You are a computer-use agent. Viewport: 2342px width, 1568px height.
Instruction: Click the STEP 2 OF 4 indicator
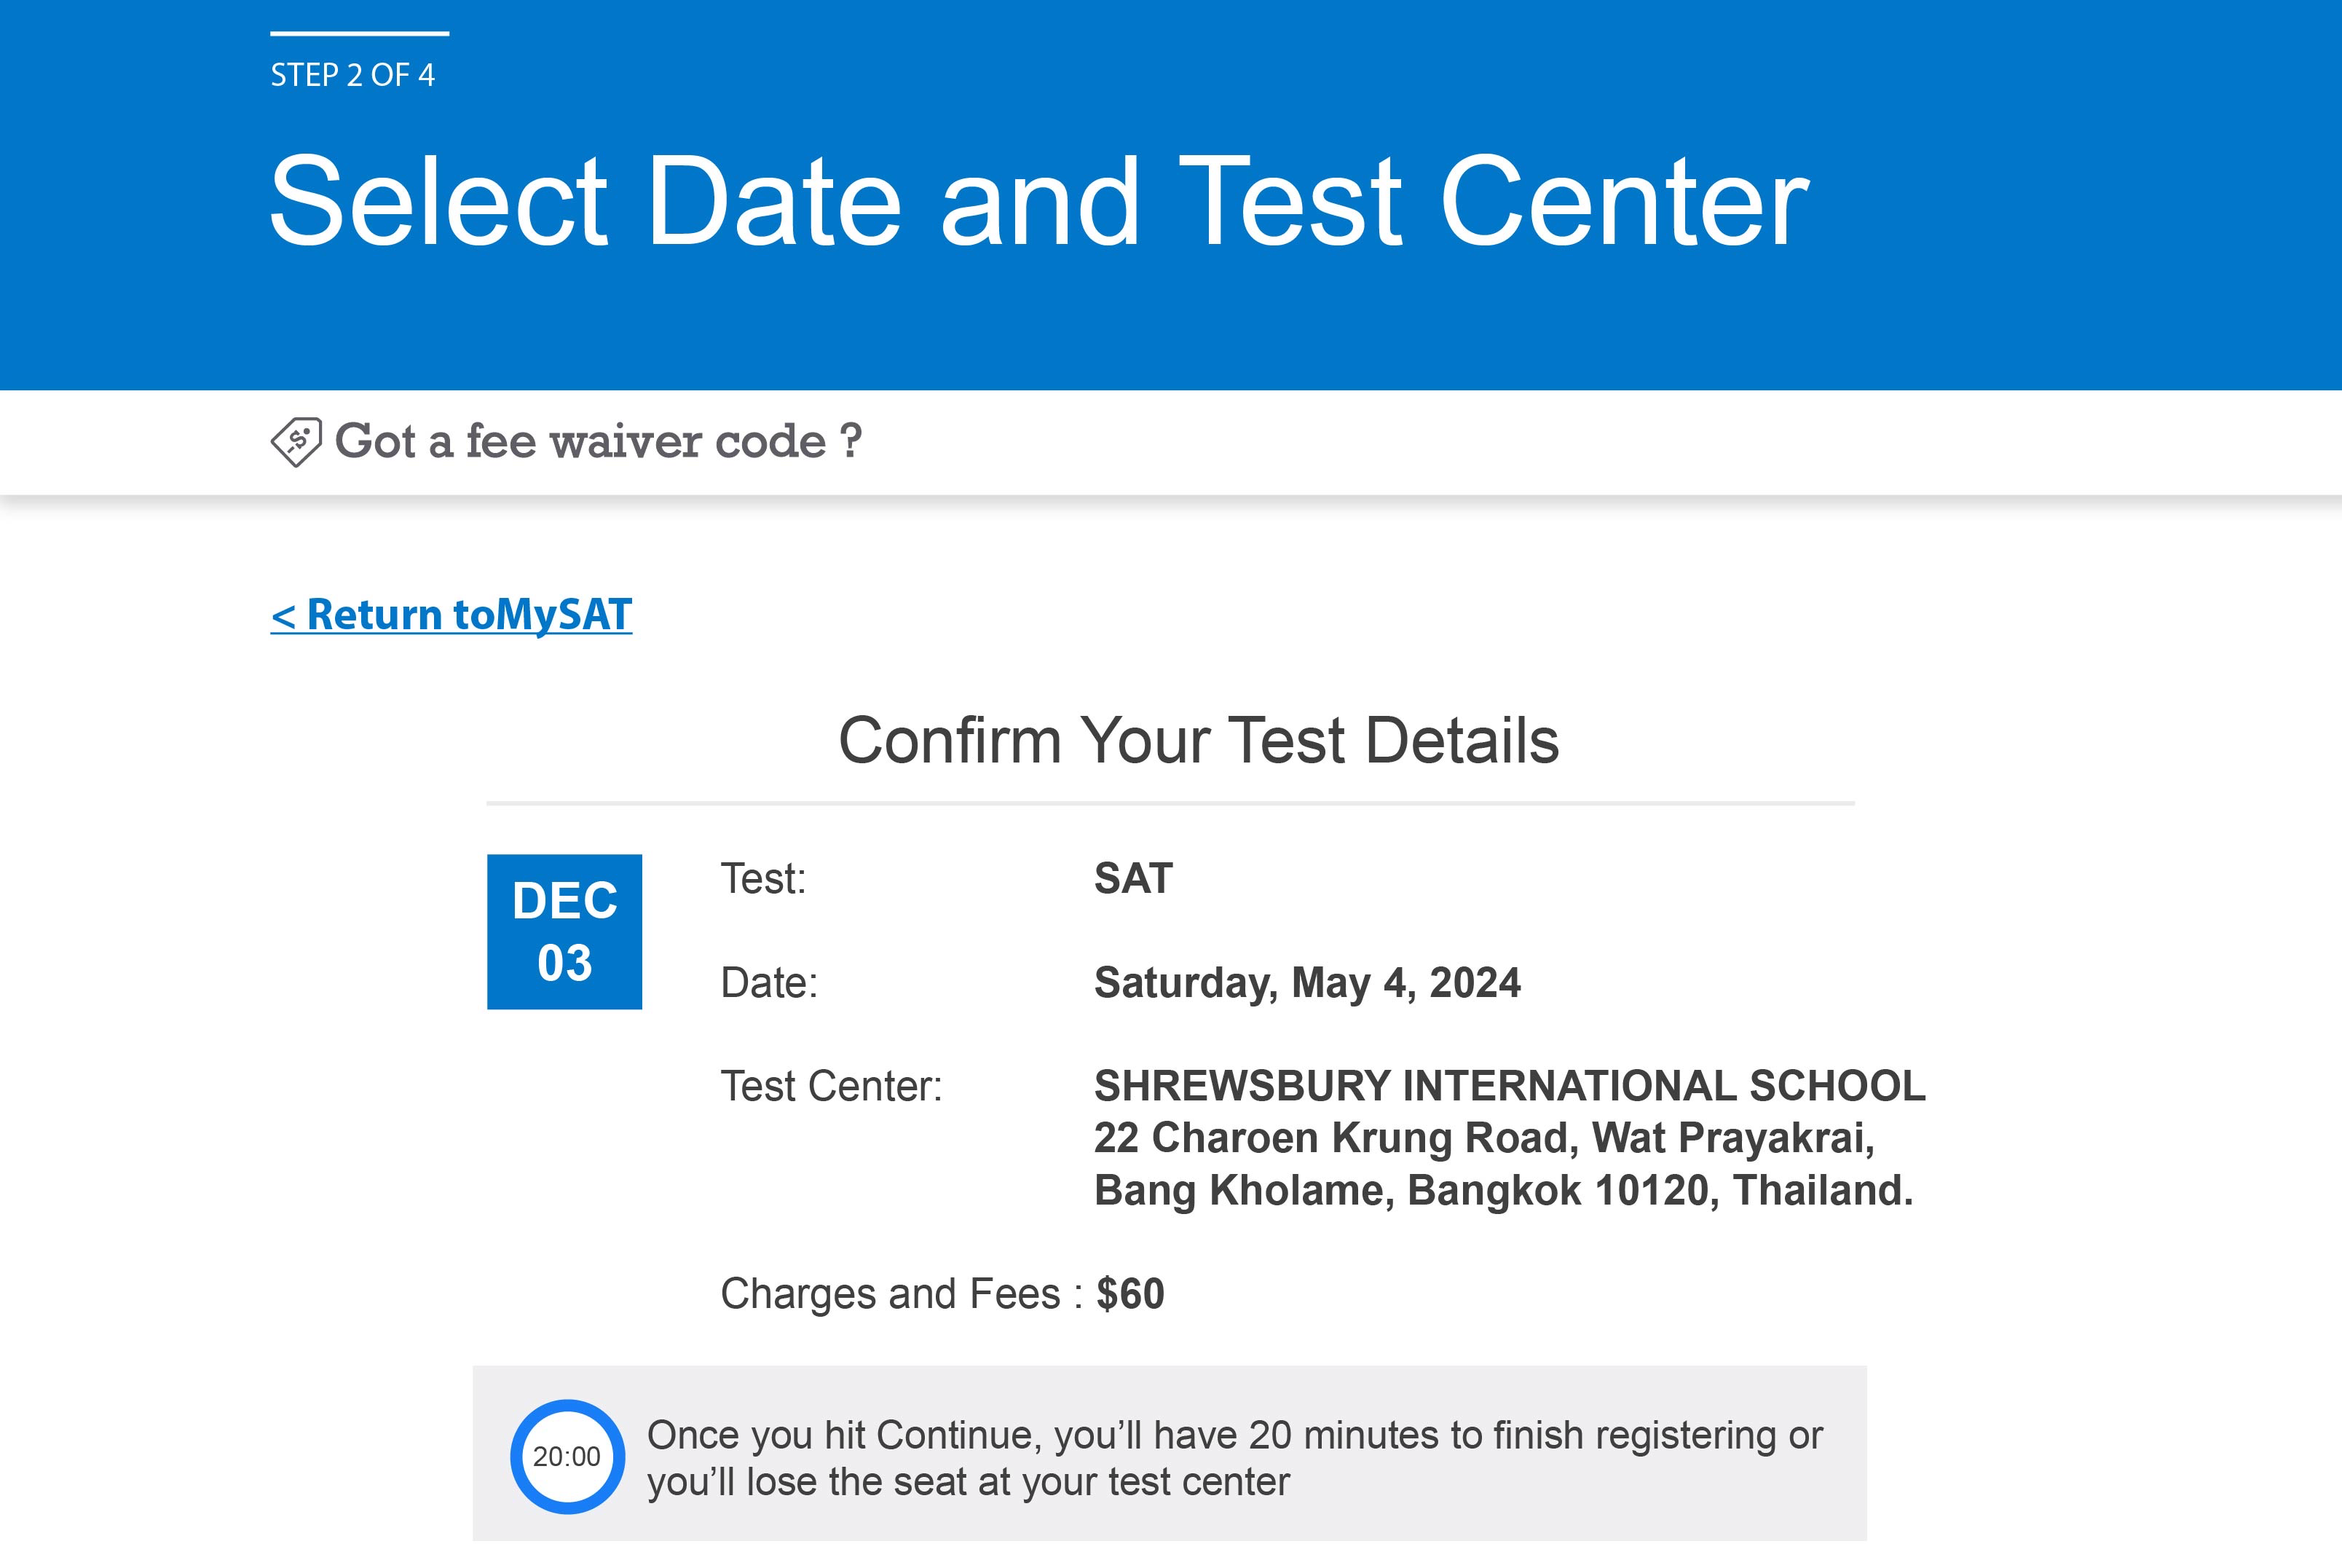coord(352,75)
